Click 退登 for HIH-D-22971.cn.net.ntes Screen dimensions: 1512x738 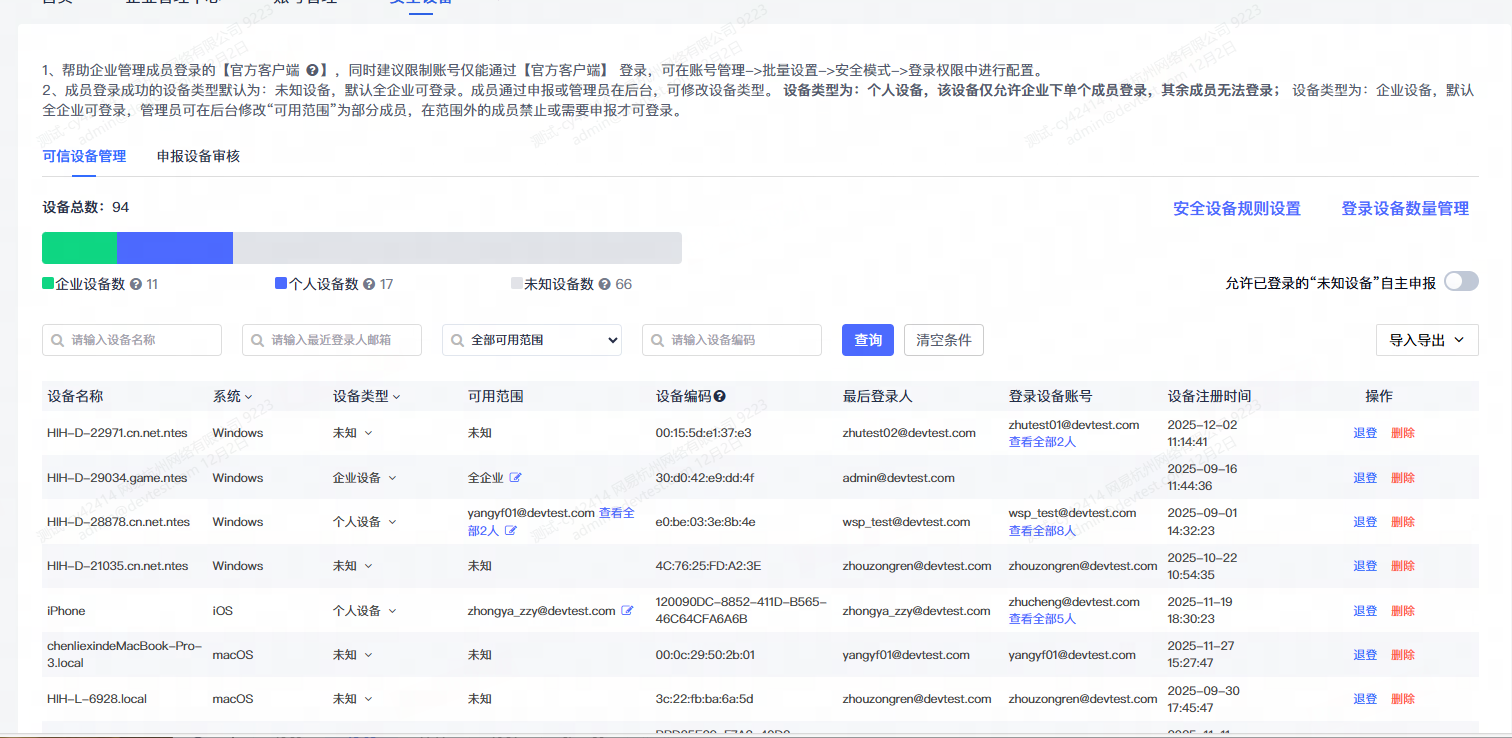(x=1365, y=433)
